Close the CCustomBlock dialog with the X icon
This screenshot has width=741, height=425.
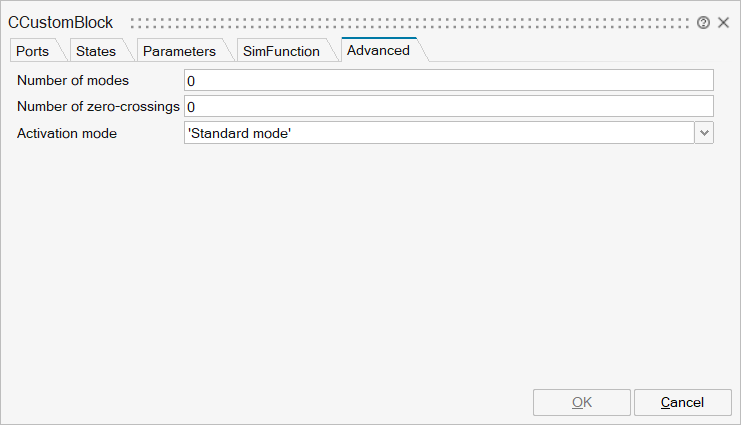[723, 22]
